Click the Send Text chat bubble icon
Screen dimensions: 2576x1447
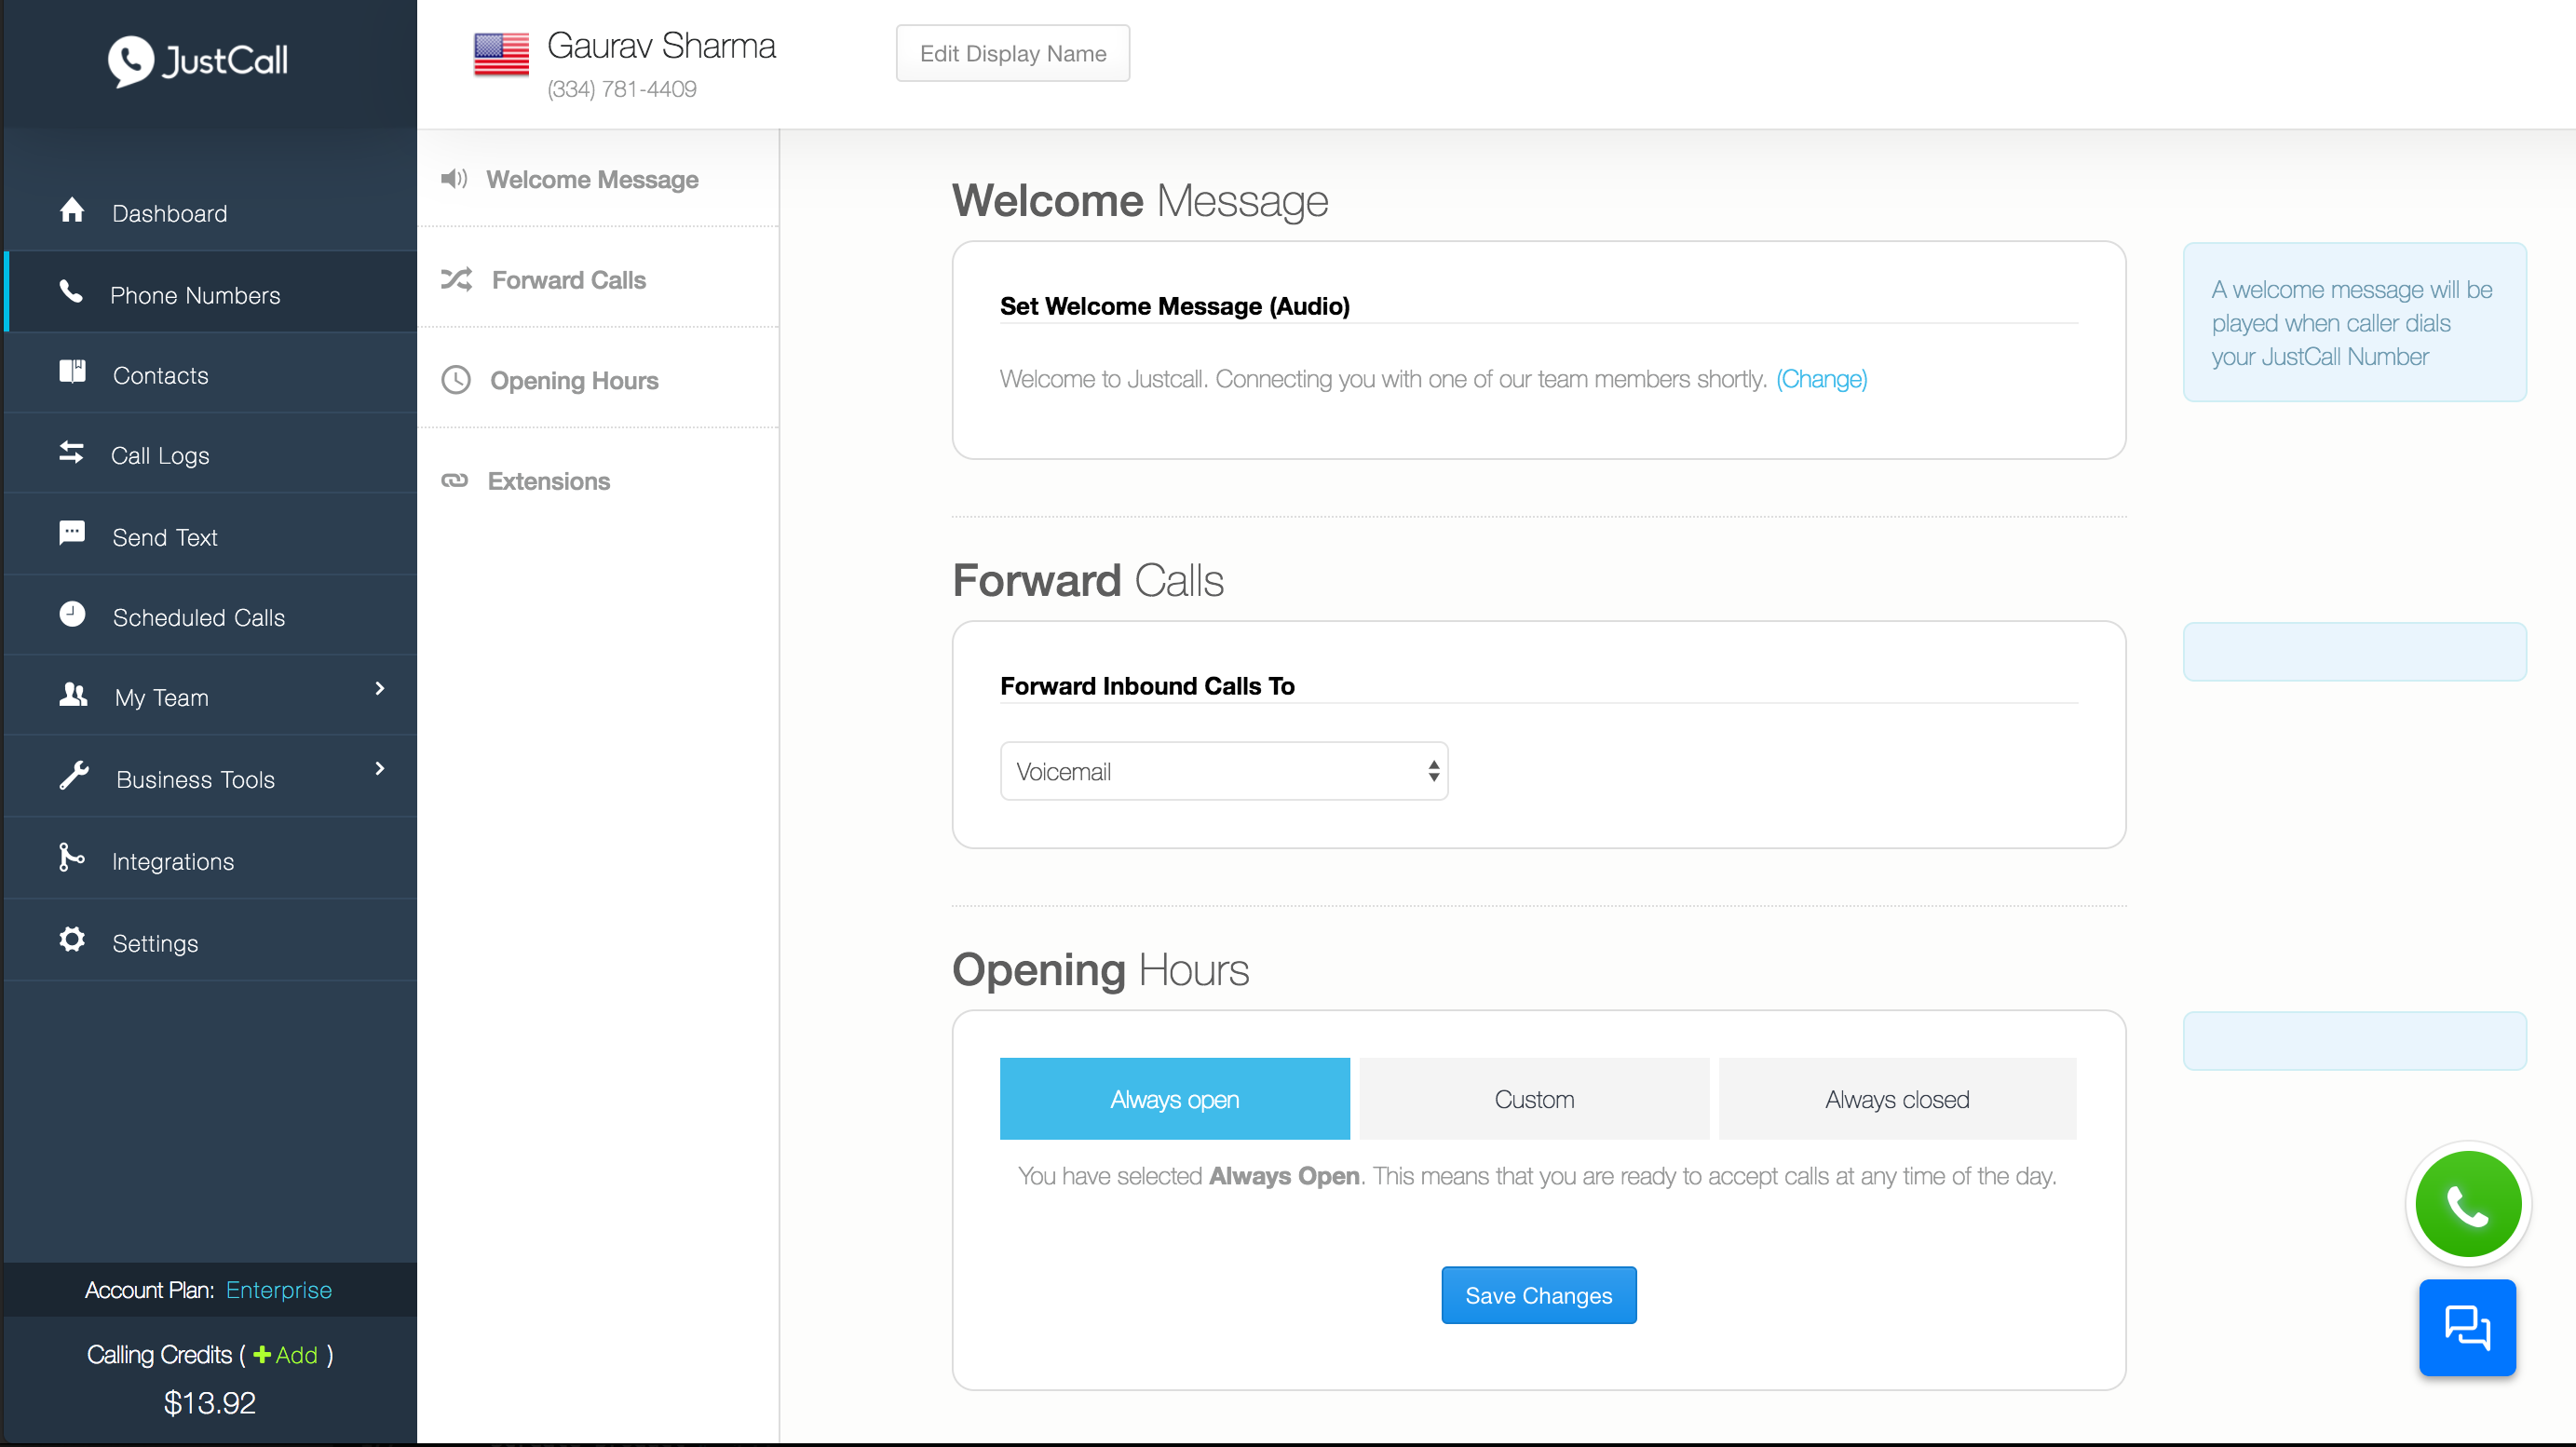pyautogui.click(x=72, y=533)
